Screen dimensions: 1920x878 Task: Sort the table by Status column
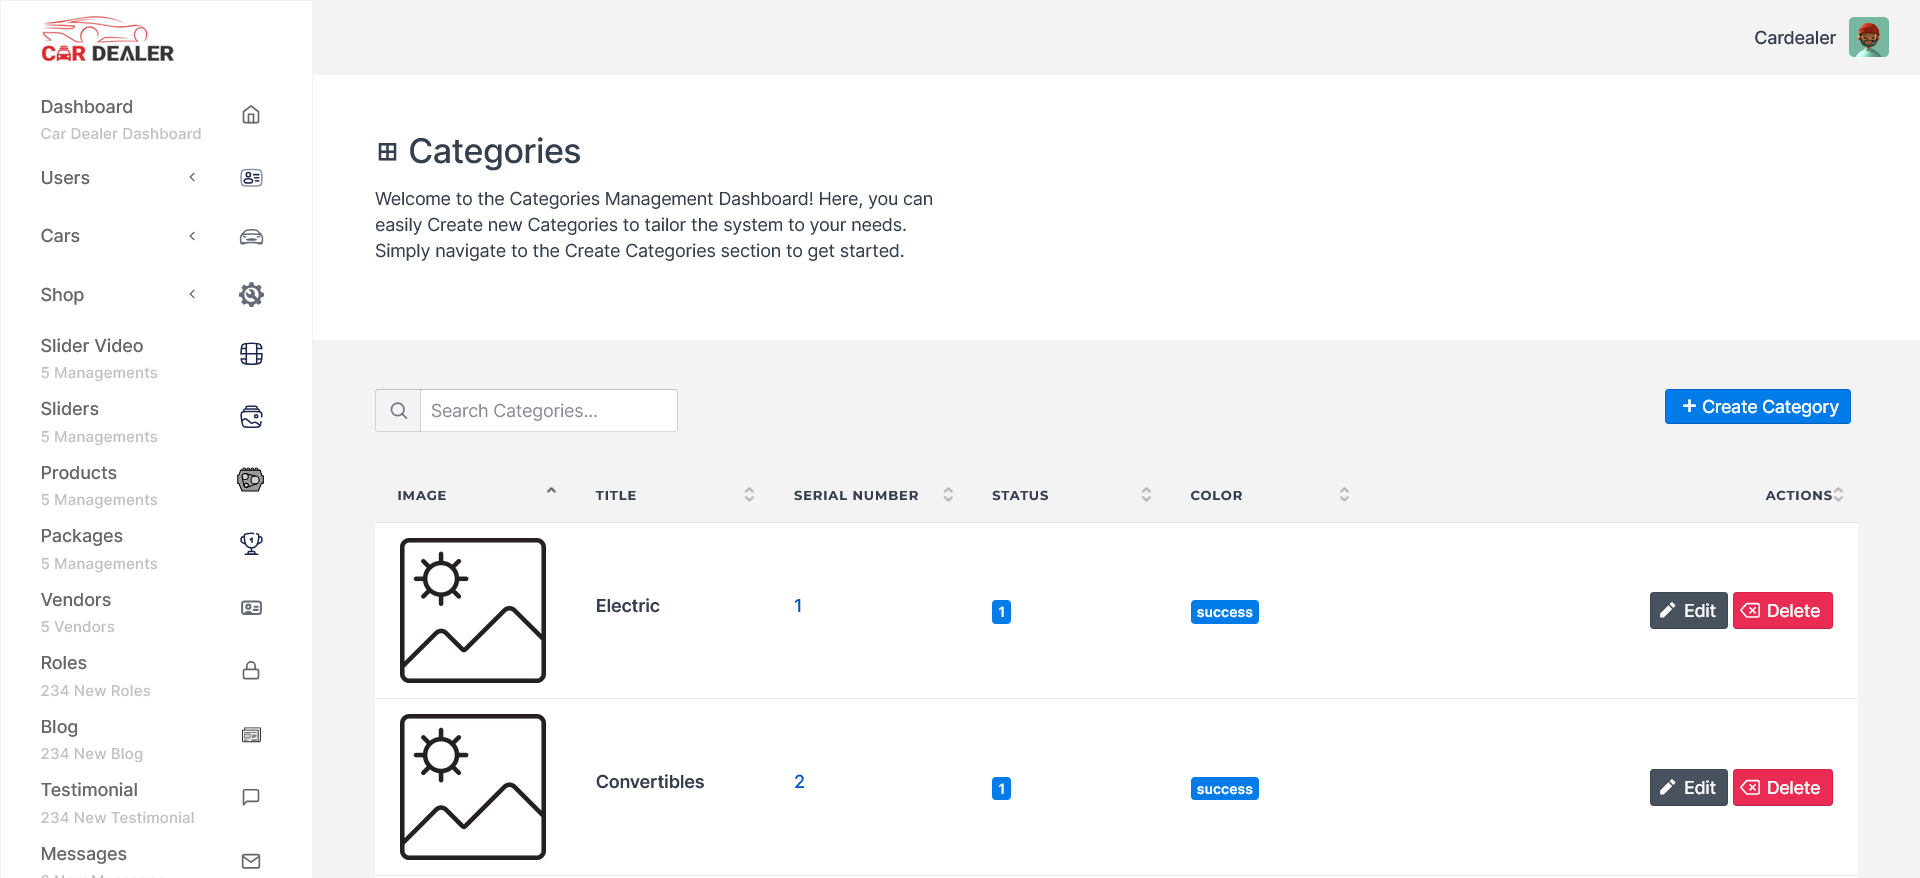coord(1146,495)
